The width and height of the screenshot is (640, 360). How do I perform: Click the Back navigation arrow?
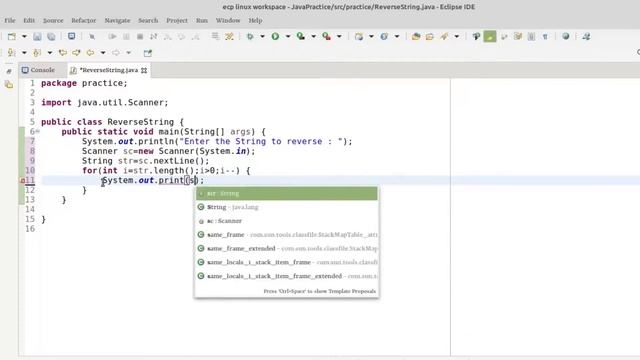(x=90, y=53)
